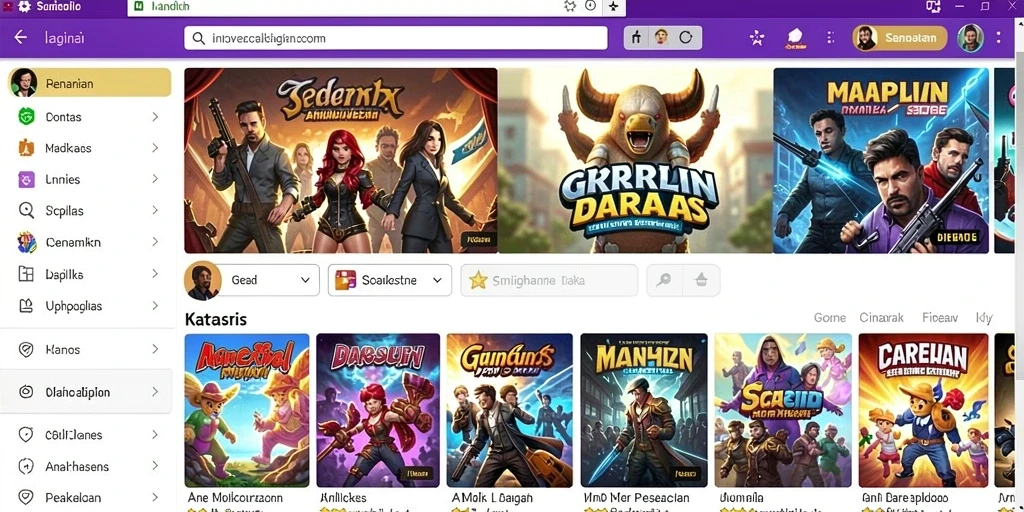The height and width of the screenshot is (512, 1024).
Task: Click the heart shield icon beside Peakeloan
Action: [26, 498]
